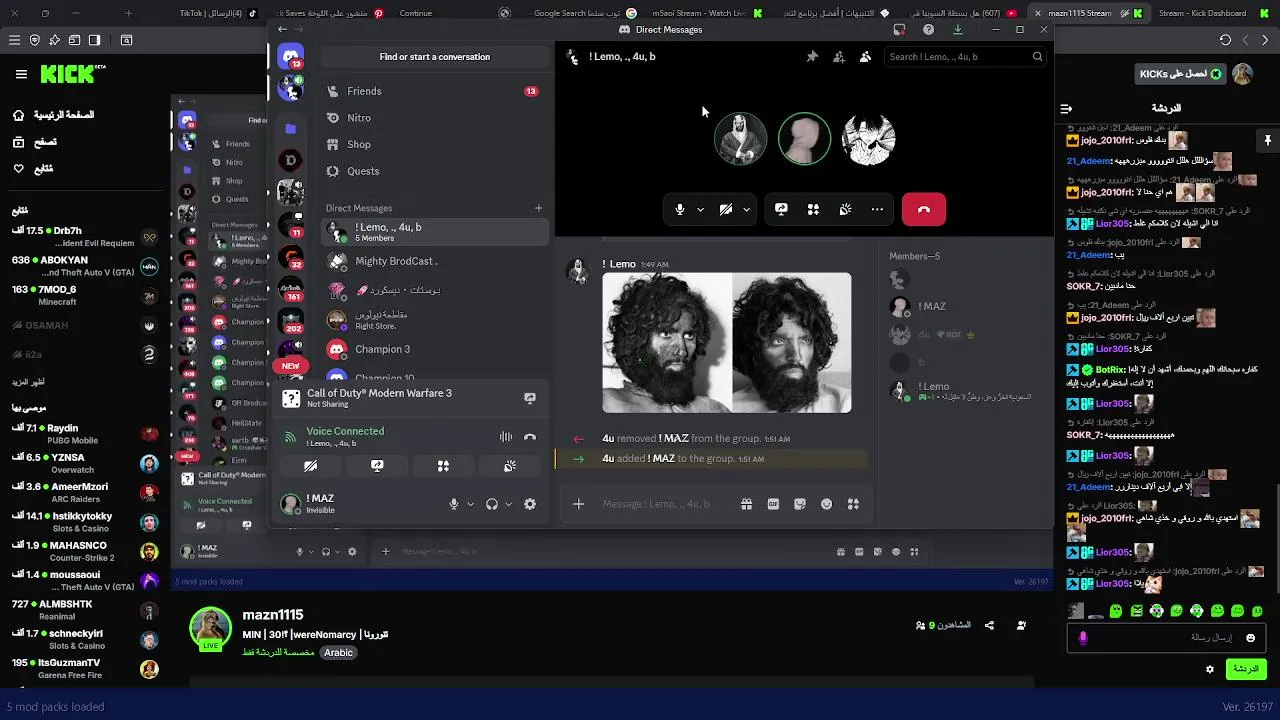Viewport: 1280px width, 720px height.
Task: Click the get KICKs button
Action: tap(1182, 74)
